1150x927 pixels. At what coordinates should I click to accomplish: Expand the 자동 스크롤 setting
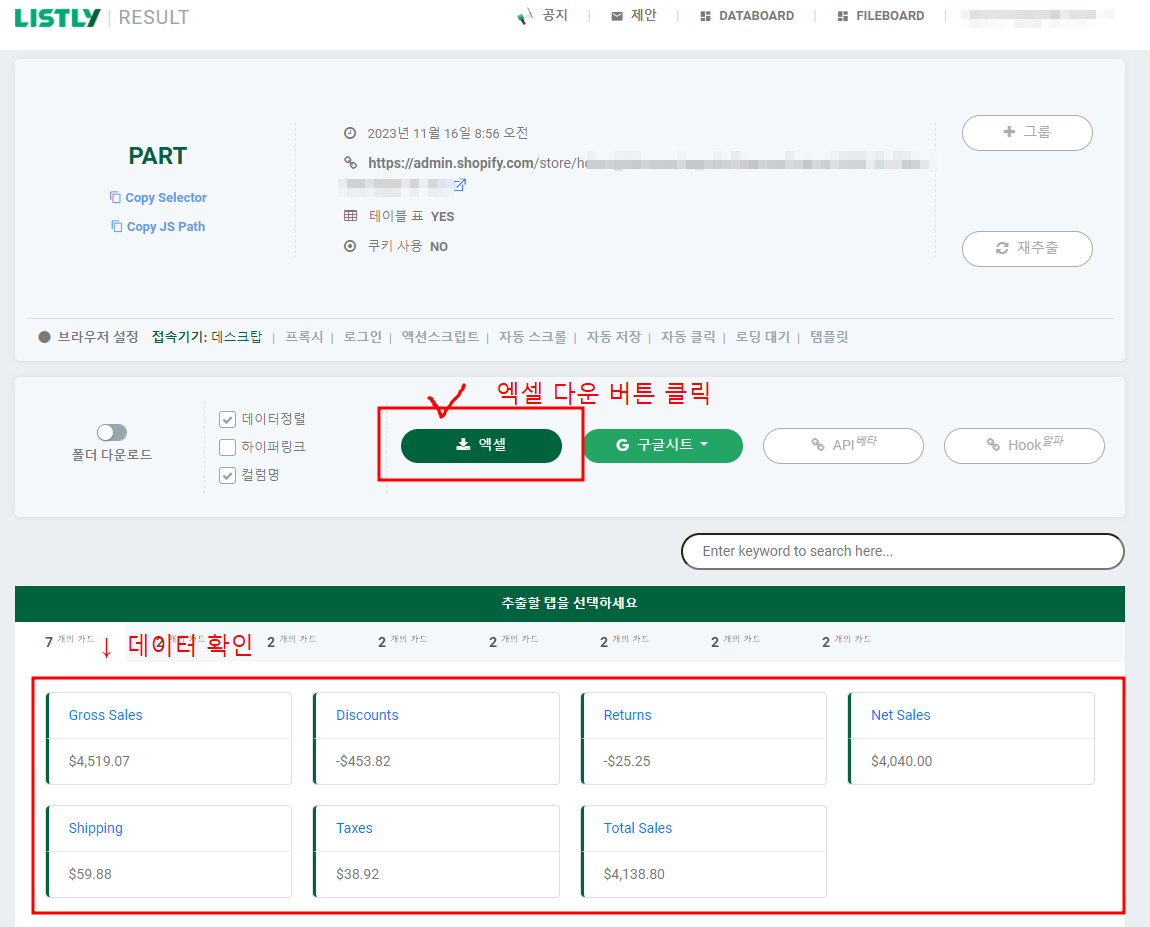coord(531,336)
